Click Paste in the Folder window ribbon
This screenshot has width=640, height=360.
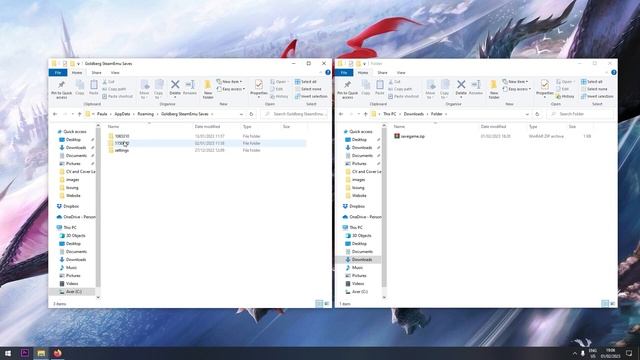click(380, 87)
